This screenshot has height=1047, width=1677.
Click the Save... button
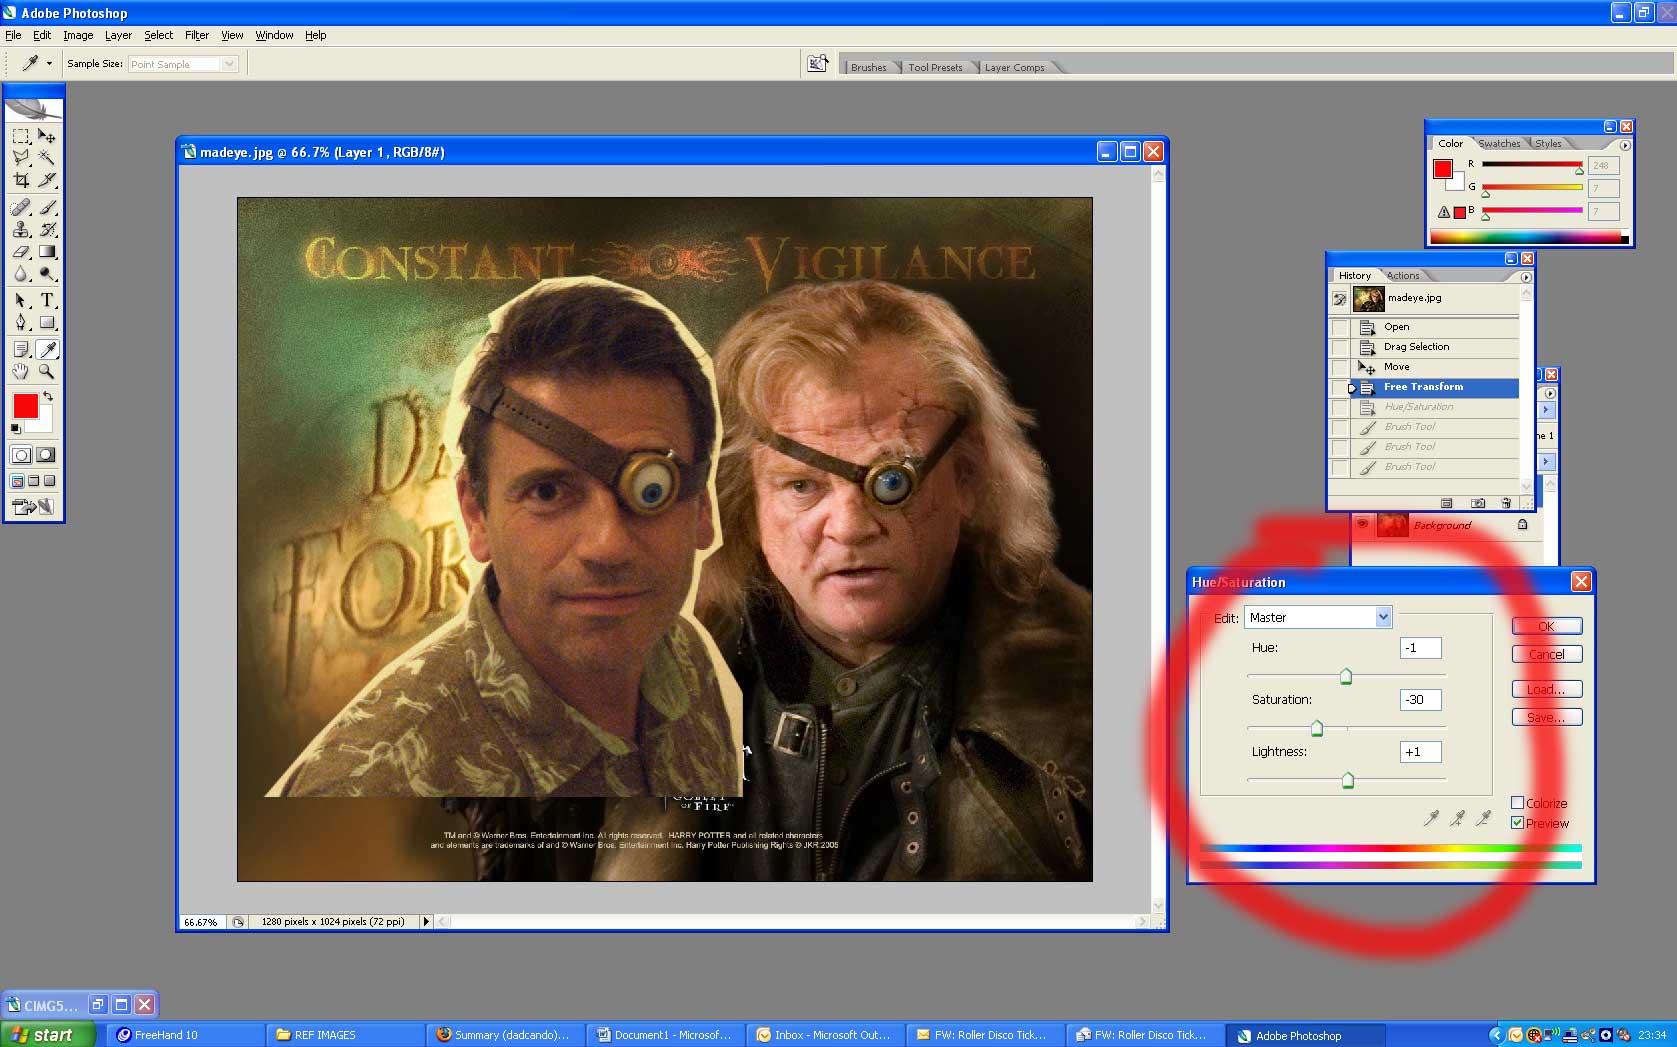1547,717
